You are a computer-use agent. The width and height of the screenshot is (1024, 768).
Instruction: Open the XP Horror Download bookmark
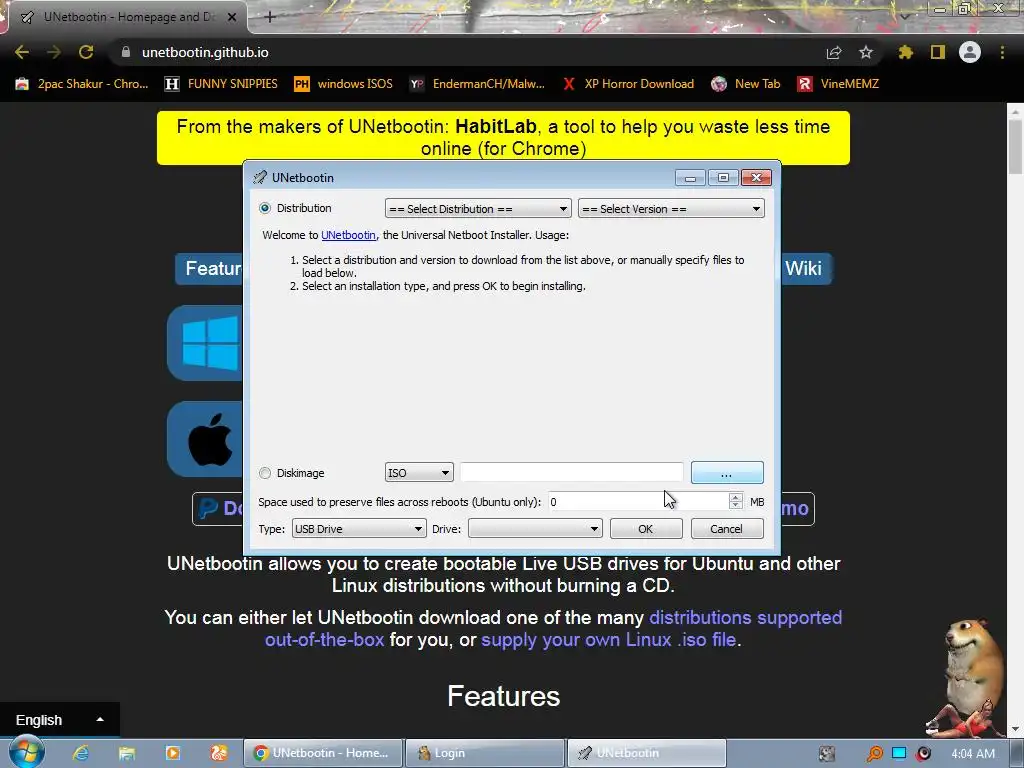(629, 84)
